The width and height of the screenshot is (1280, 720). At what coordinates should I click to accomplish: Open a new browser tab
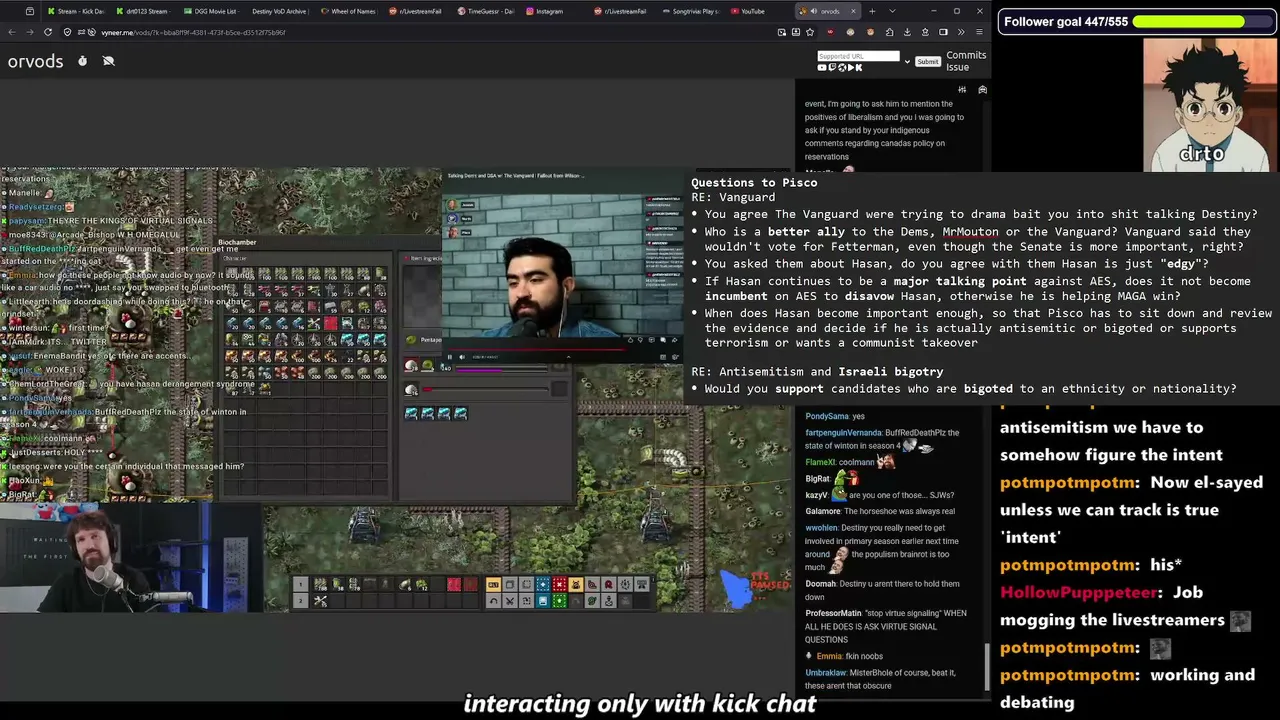point(872,11)
